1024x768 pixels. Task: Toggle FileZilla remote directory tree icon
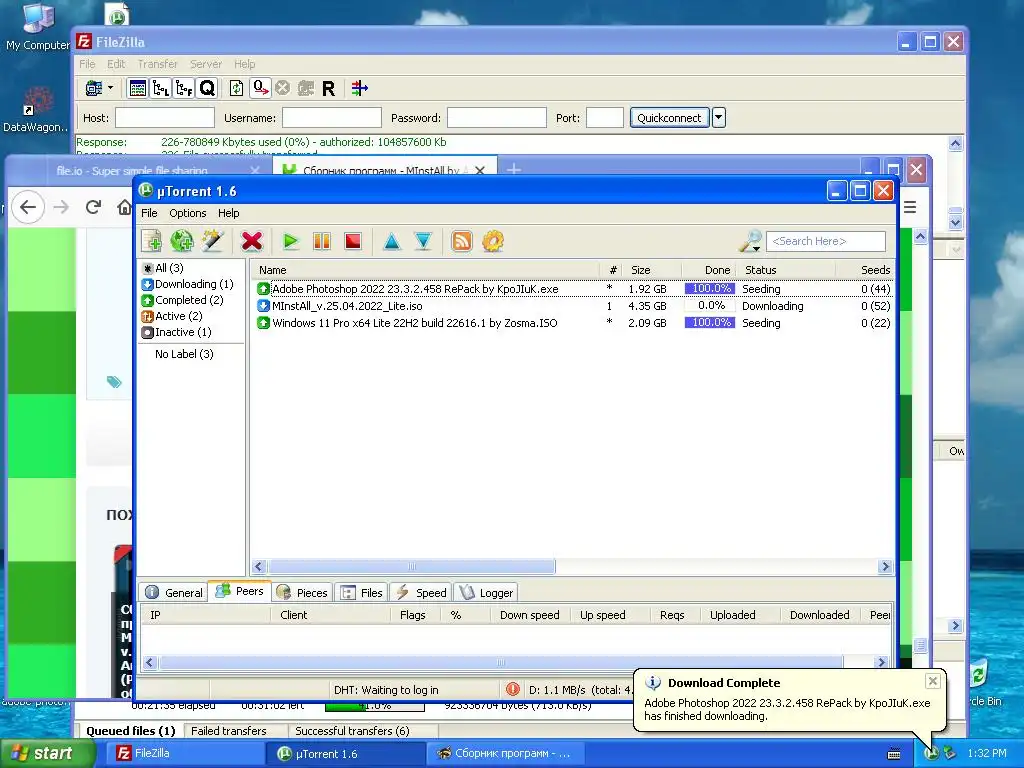[x=184, y=88]
